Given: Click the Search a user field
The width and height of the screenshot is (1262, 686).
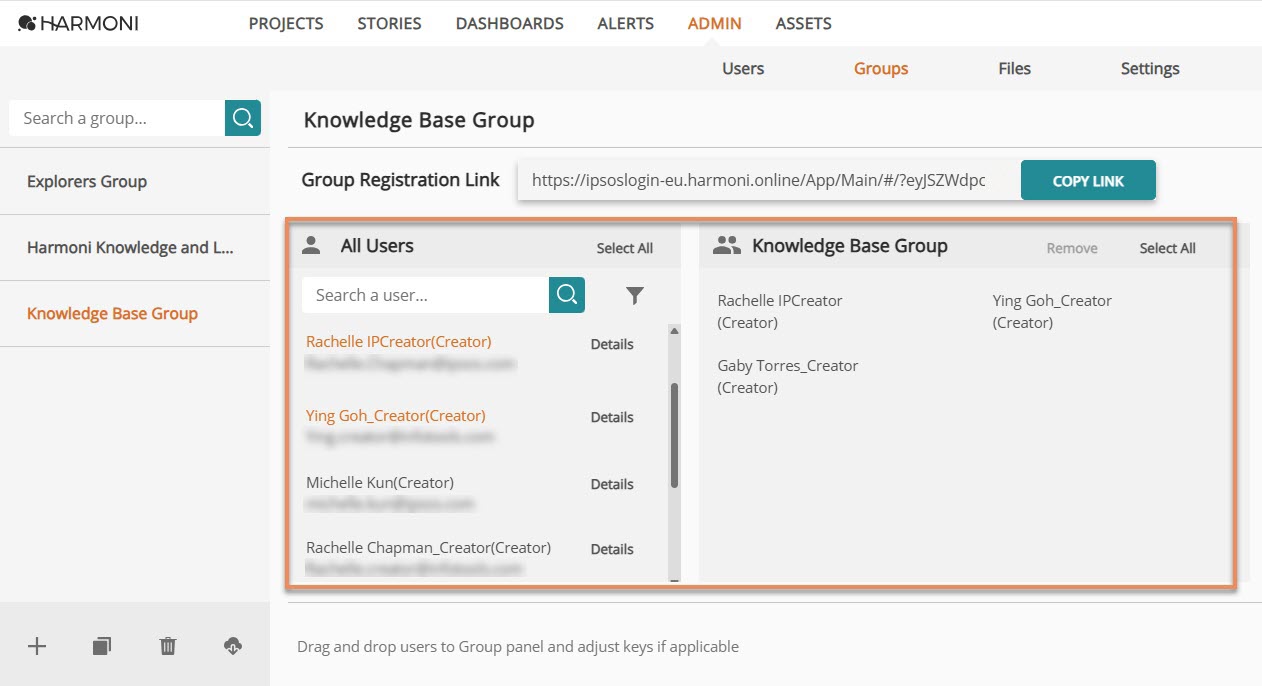Looking at the screenshot, I should click(x=425, y=295).
